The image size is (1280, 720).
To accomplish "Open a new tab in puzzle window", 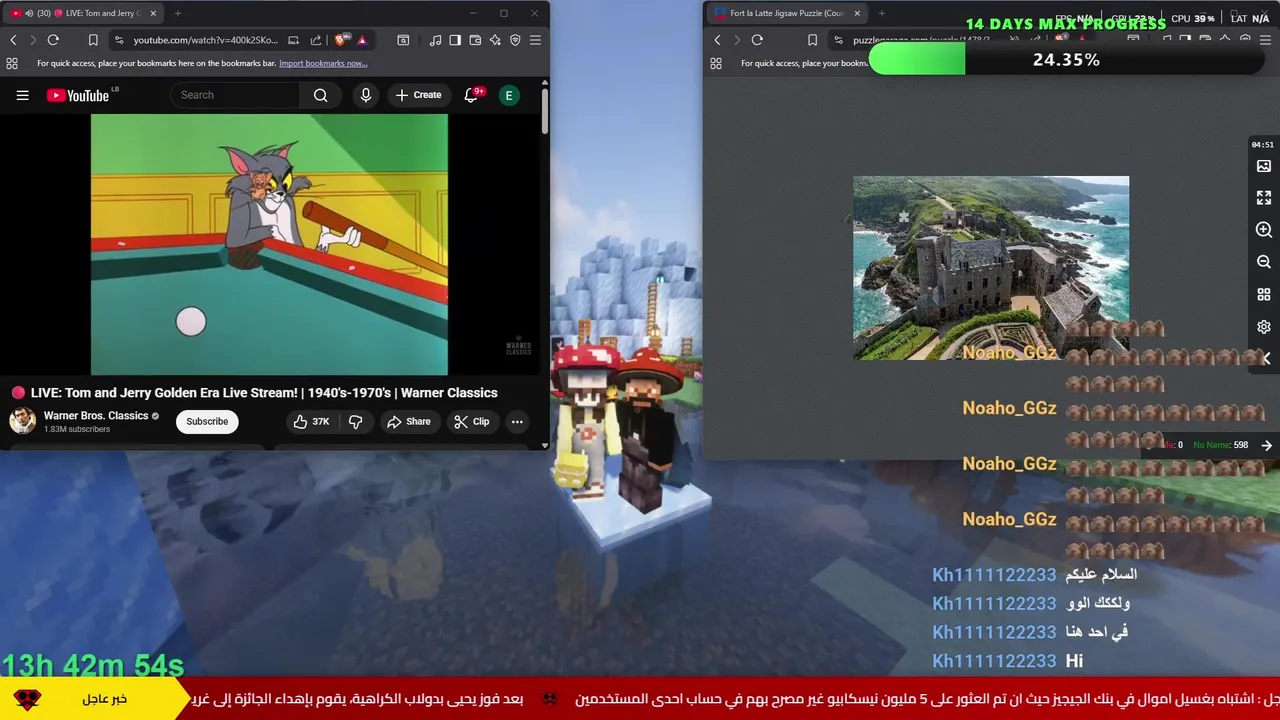I will click(882, 13).
